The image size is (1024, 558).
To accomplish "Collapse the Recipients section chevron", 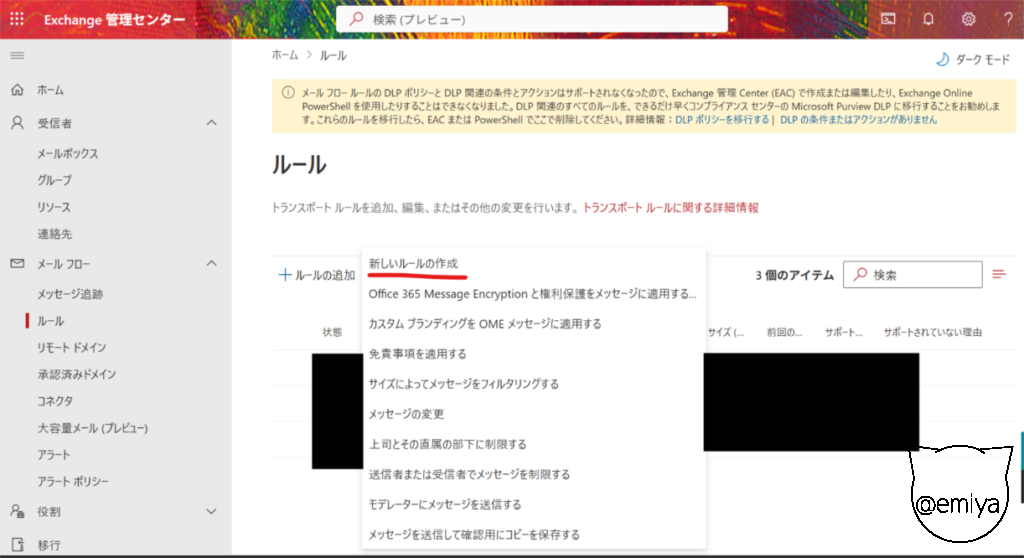I will (211, 123).
